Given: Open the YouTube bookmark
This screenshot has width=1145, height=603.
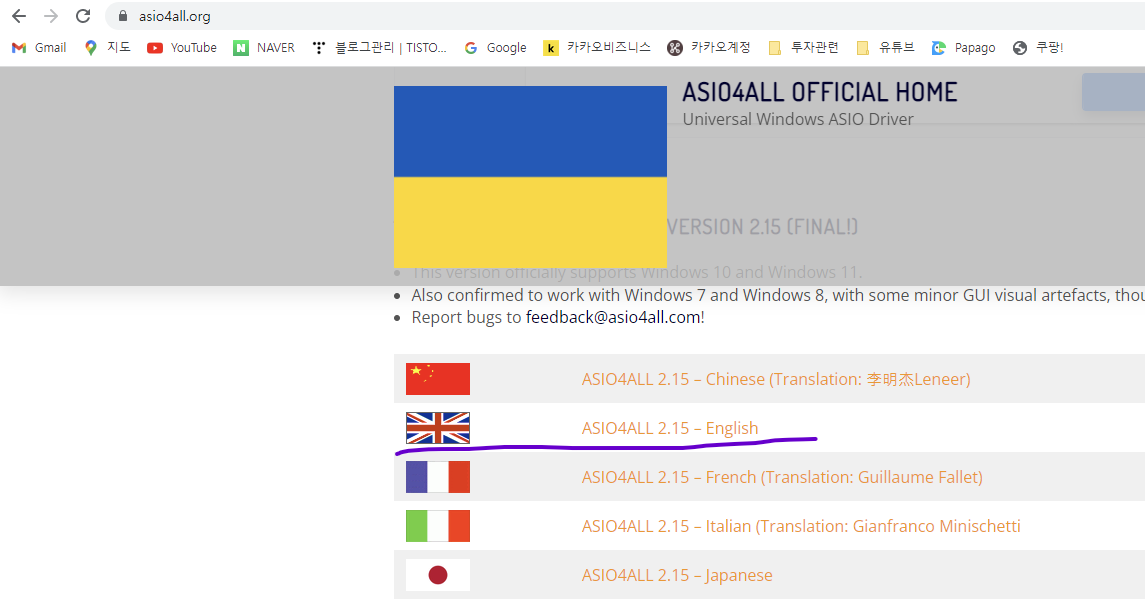Looking at the screenshot, I should point(182,47).
